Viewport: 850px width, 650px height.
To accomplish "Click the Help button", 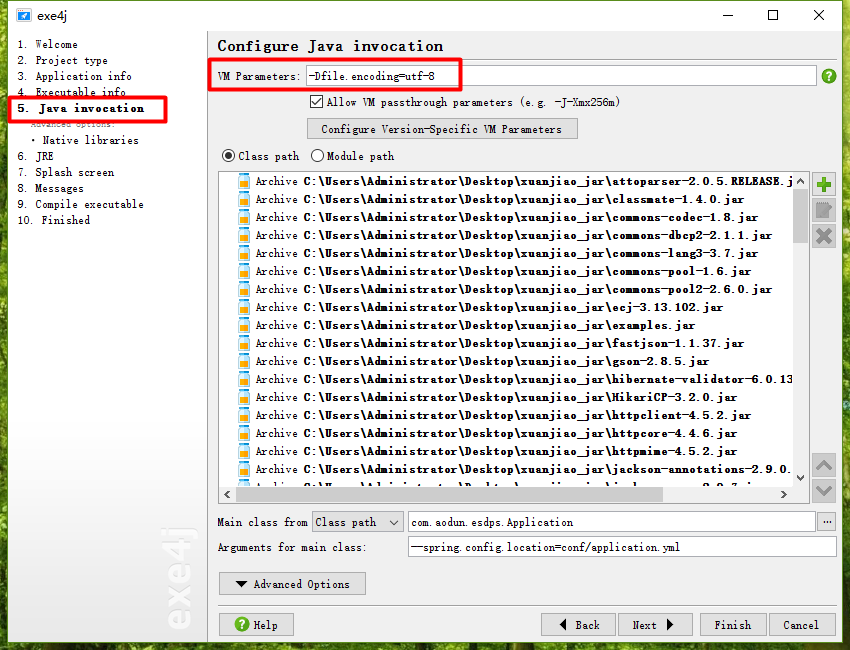I will point(256,625).
